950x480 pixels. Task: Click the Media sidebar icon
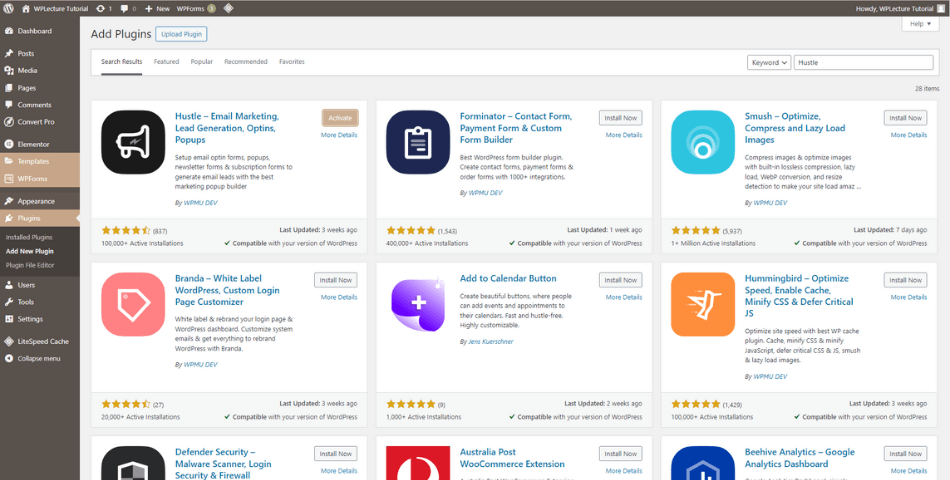point(9,70)
